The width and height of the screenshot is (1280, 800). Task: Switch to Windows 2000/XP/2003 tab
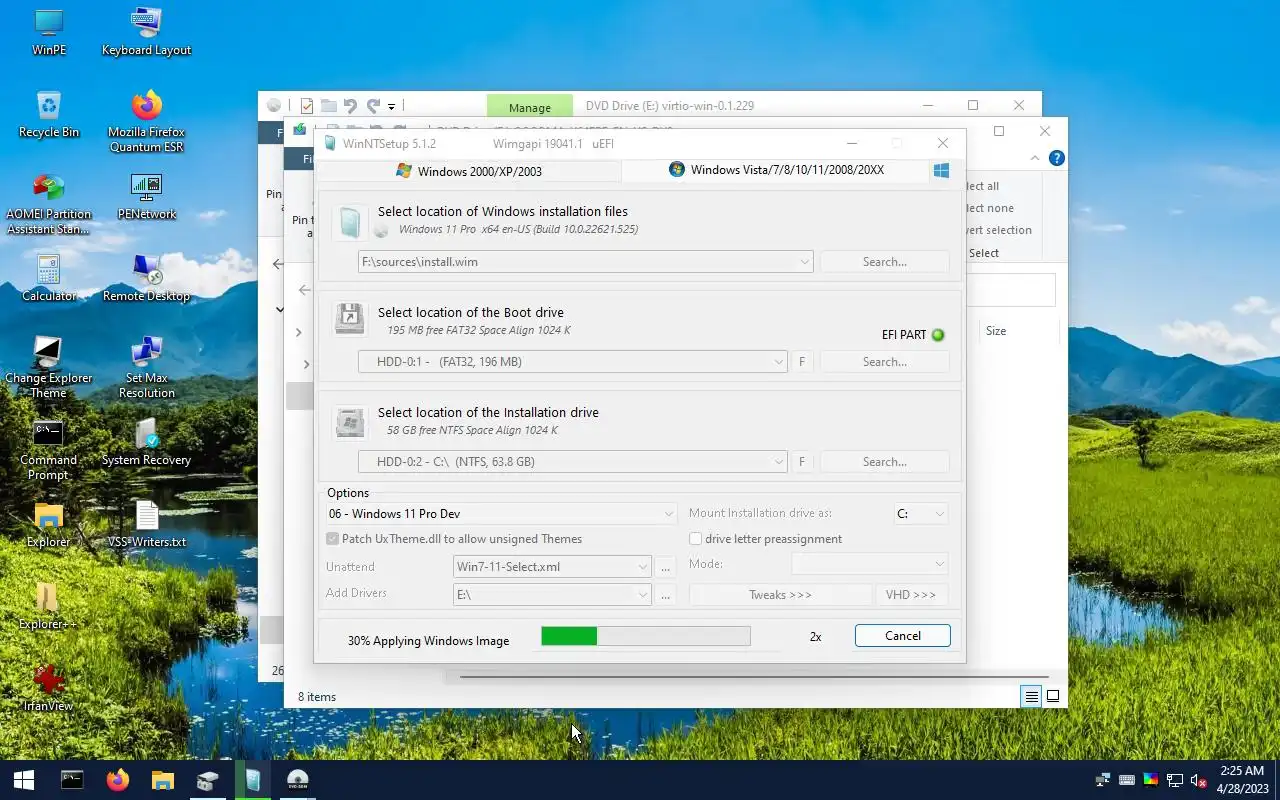[x=469, y=171]
